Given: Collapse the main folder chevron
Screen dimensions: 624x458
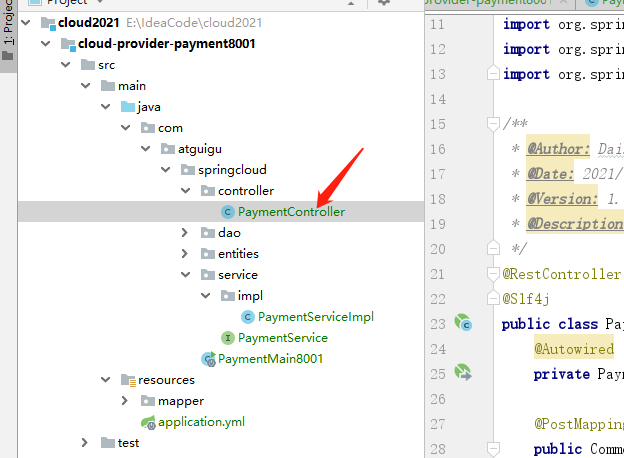Looking at the screenshot, I should tap(86, 86).
